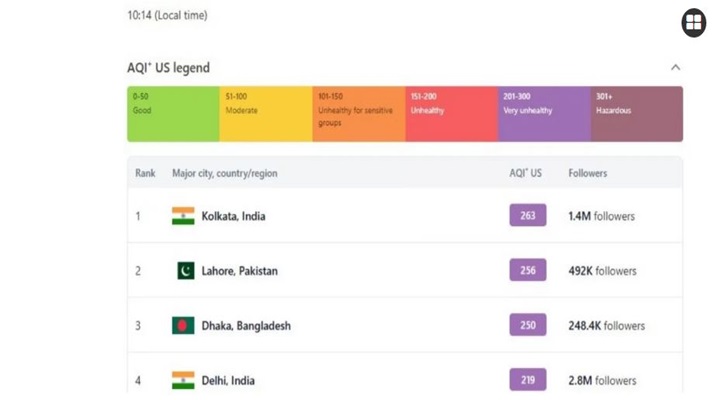The width and height of the screenshot is (725, 400).
Task: Open the Kolkata, India city link
Action: (x=233, y=216)
